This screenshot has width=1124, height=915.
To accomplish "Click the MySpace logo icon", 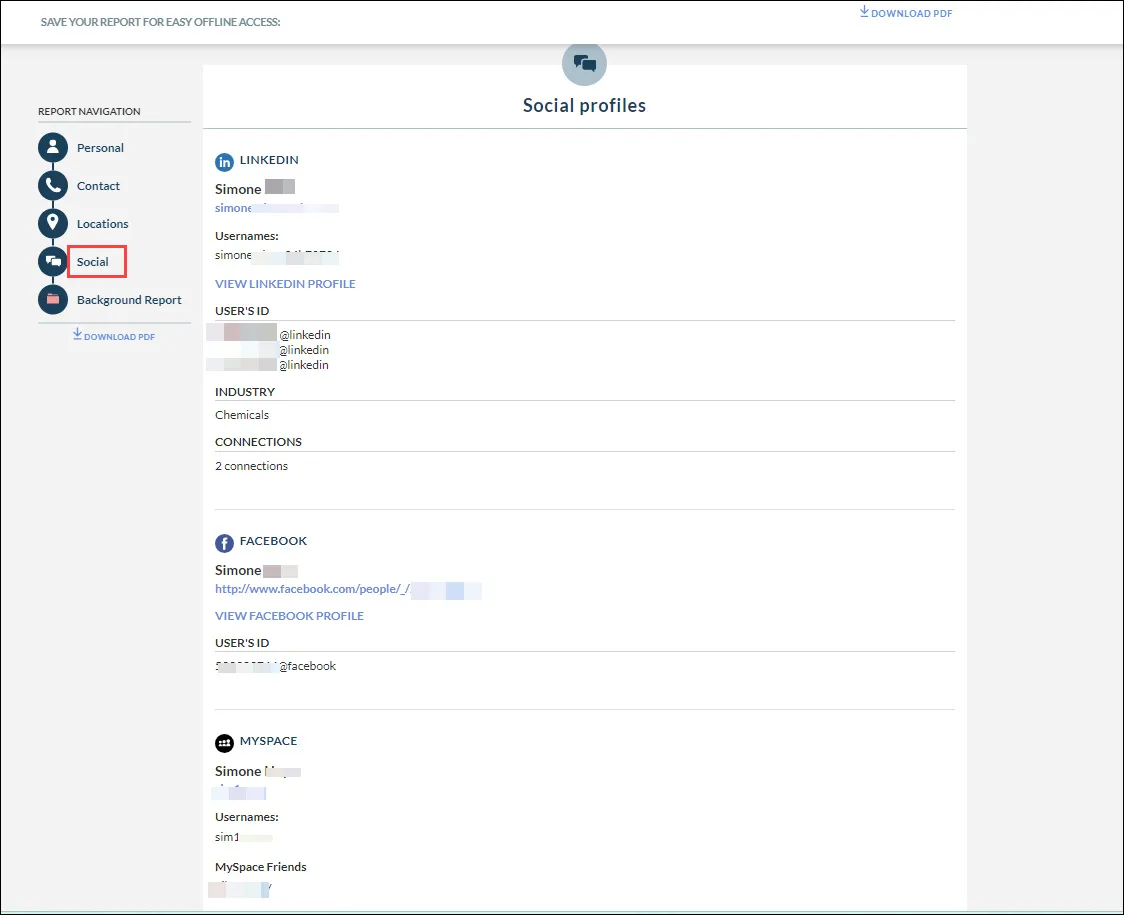I will (x=224, y=742).
